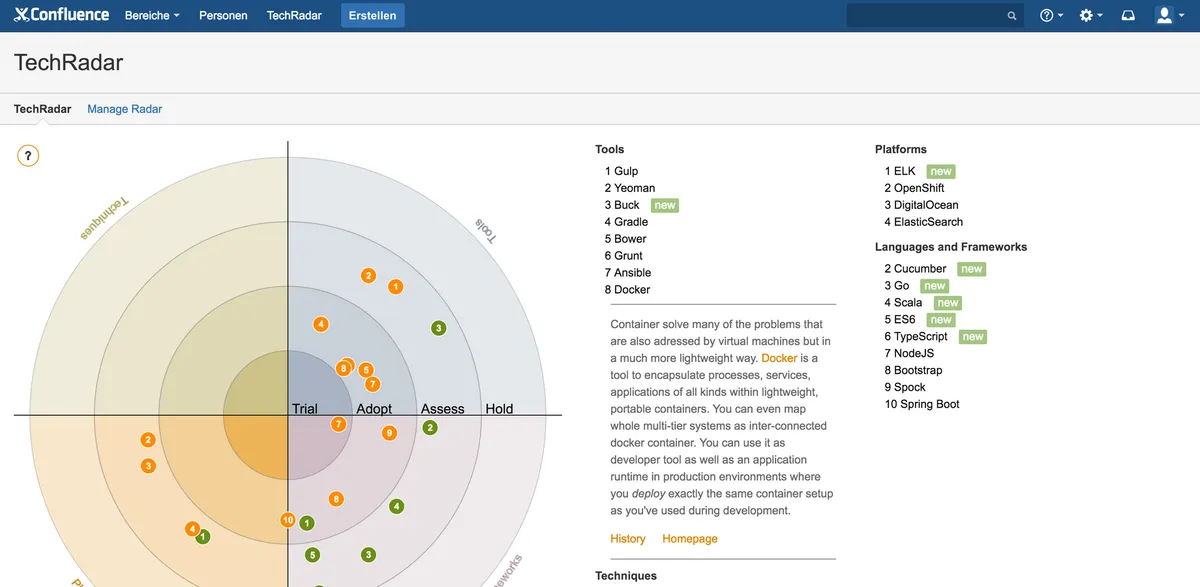Select '2 OpenShift' in Platforms list

point(914,188)
